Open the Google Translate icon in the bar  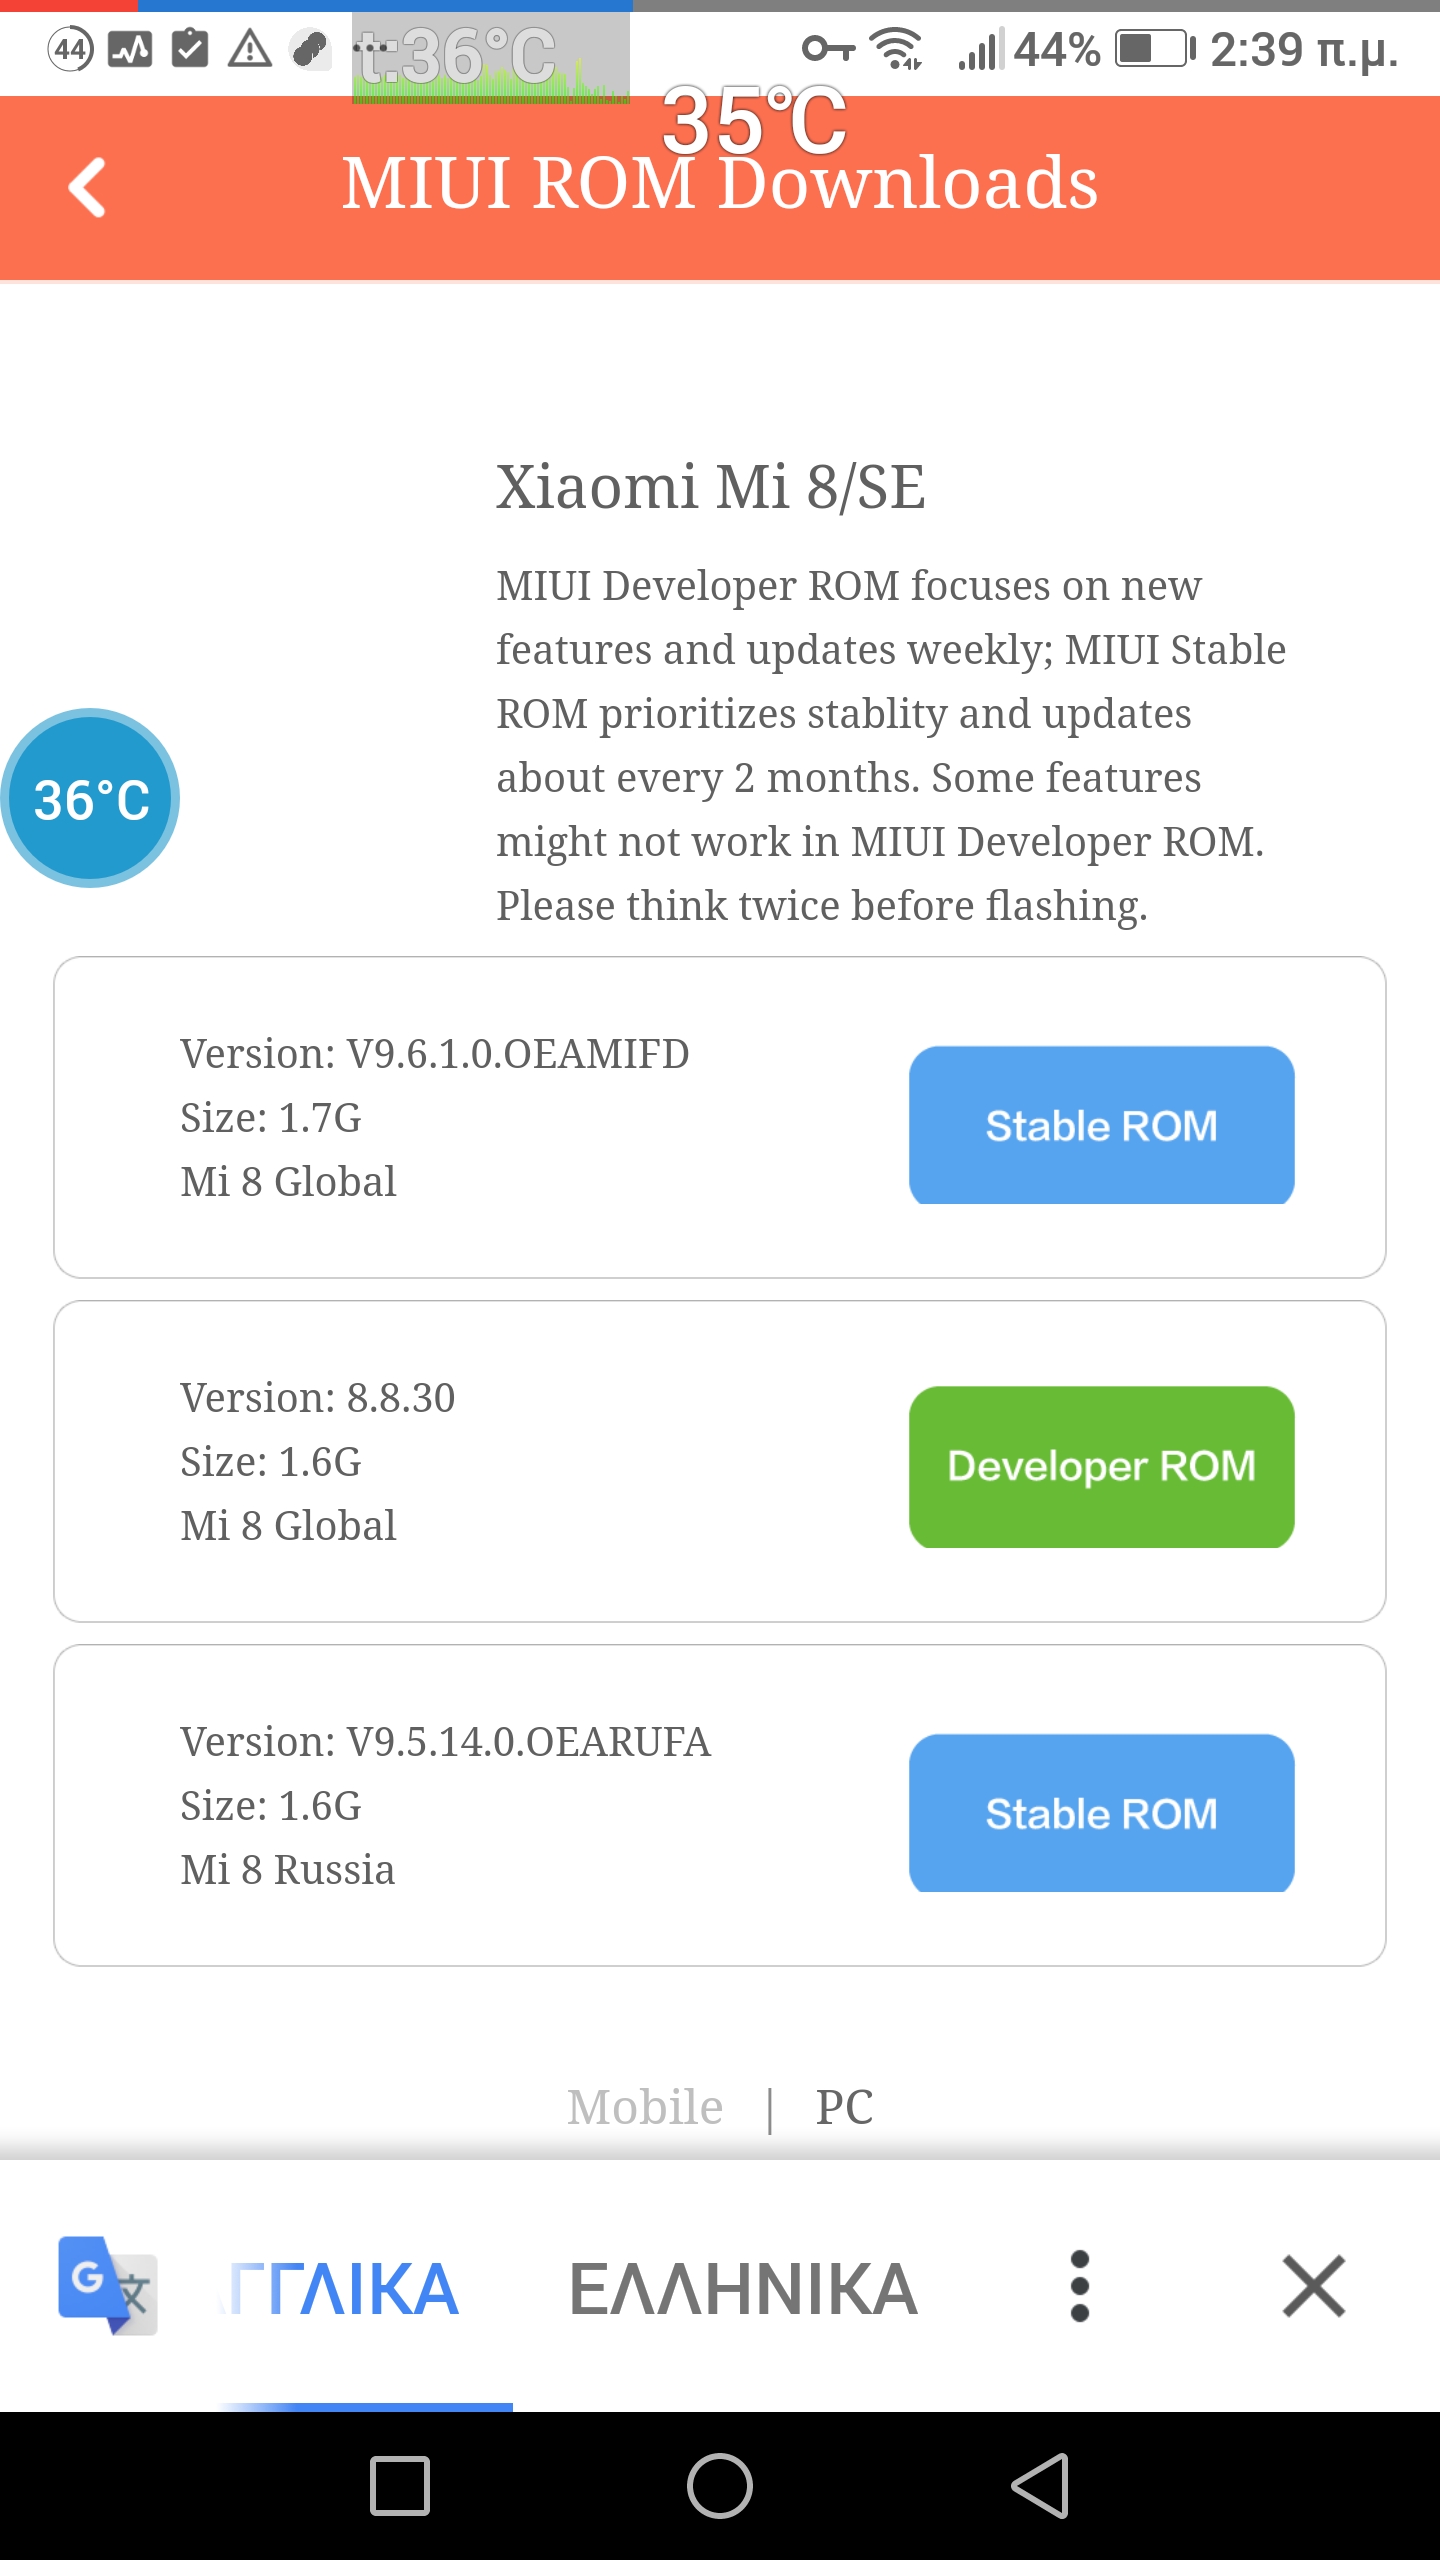pos(107,2286)
